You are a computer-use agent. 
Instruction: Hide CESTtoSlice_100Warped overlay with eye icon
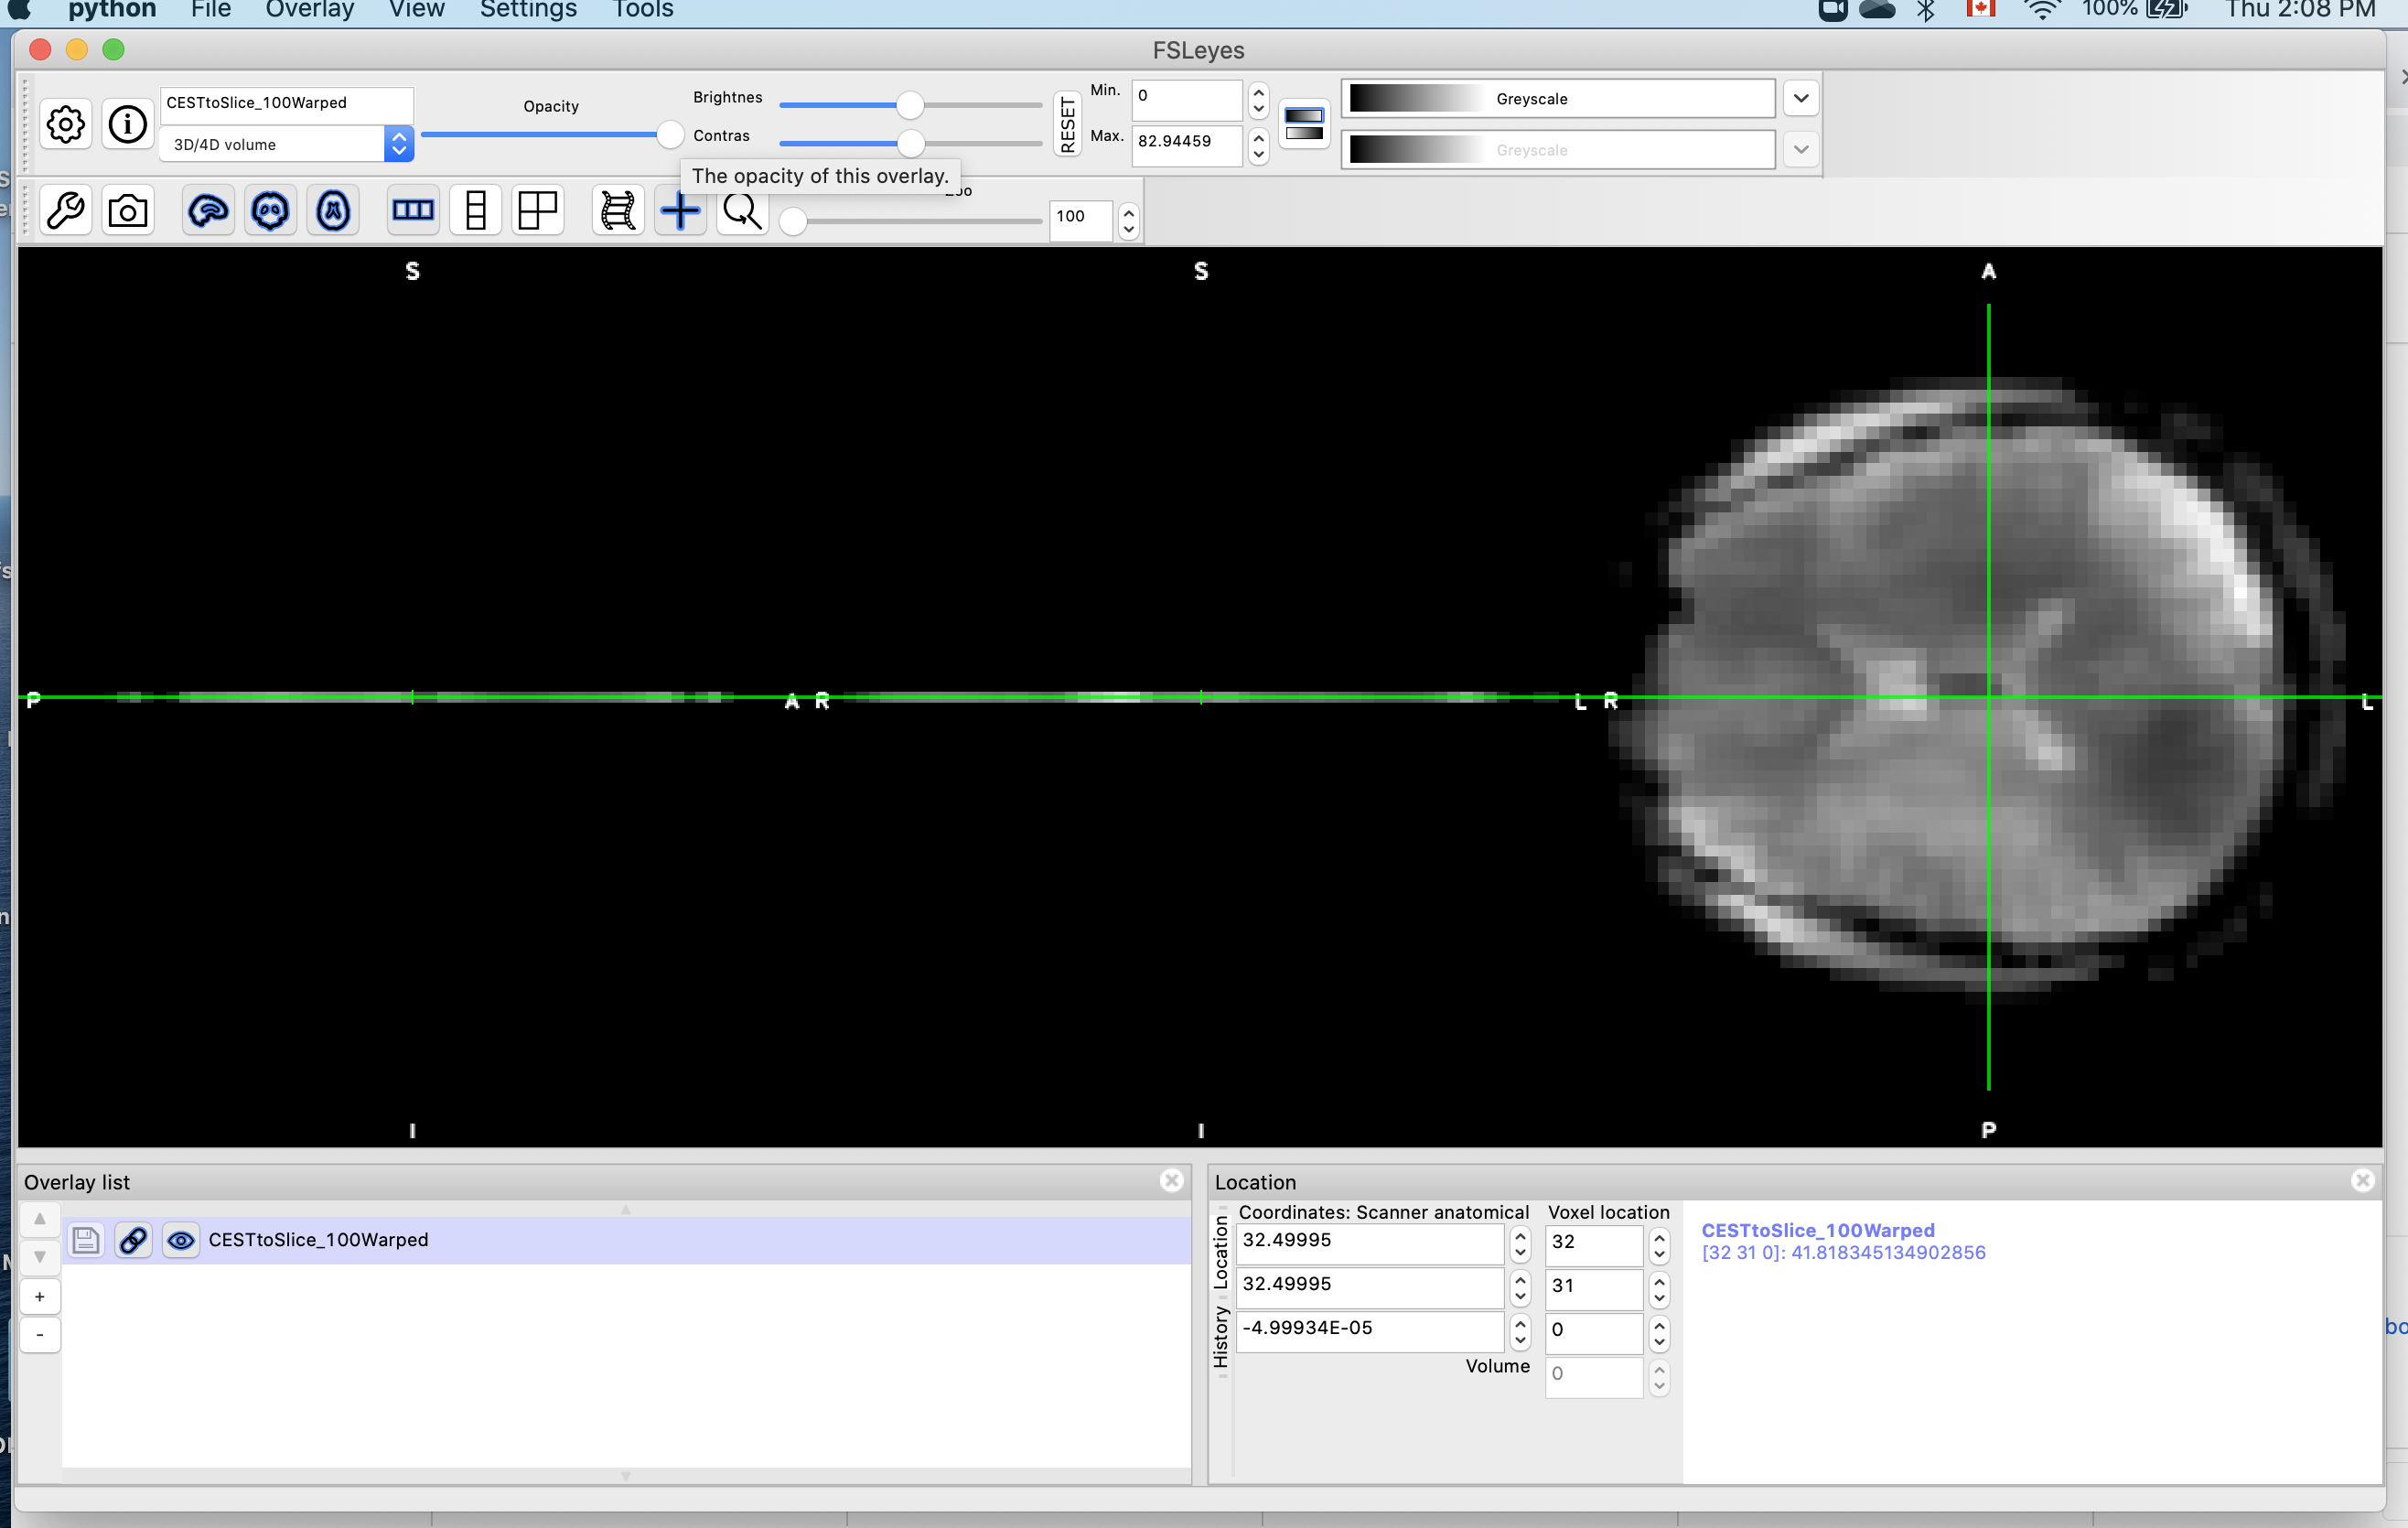181,1240
